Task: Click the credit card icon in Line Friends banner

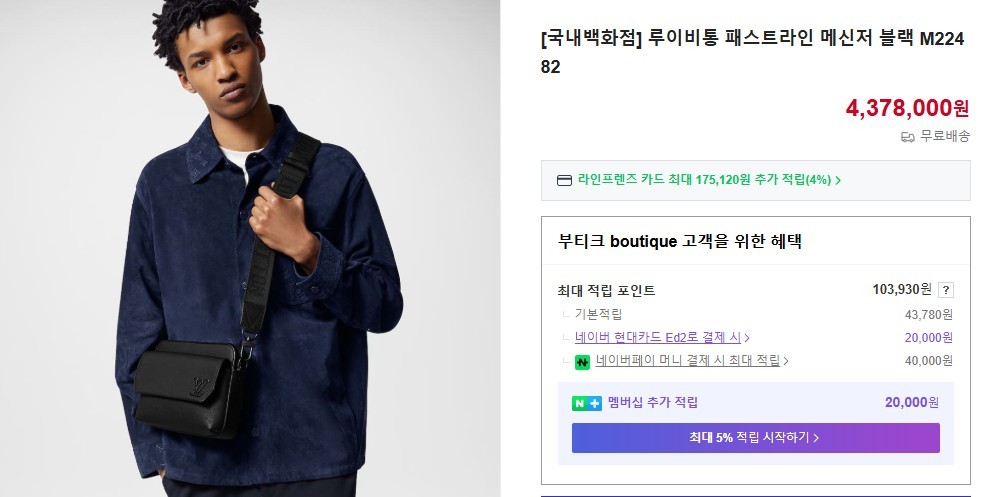Action: pos(564,181)
